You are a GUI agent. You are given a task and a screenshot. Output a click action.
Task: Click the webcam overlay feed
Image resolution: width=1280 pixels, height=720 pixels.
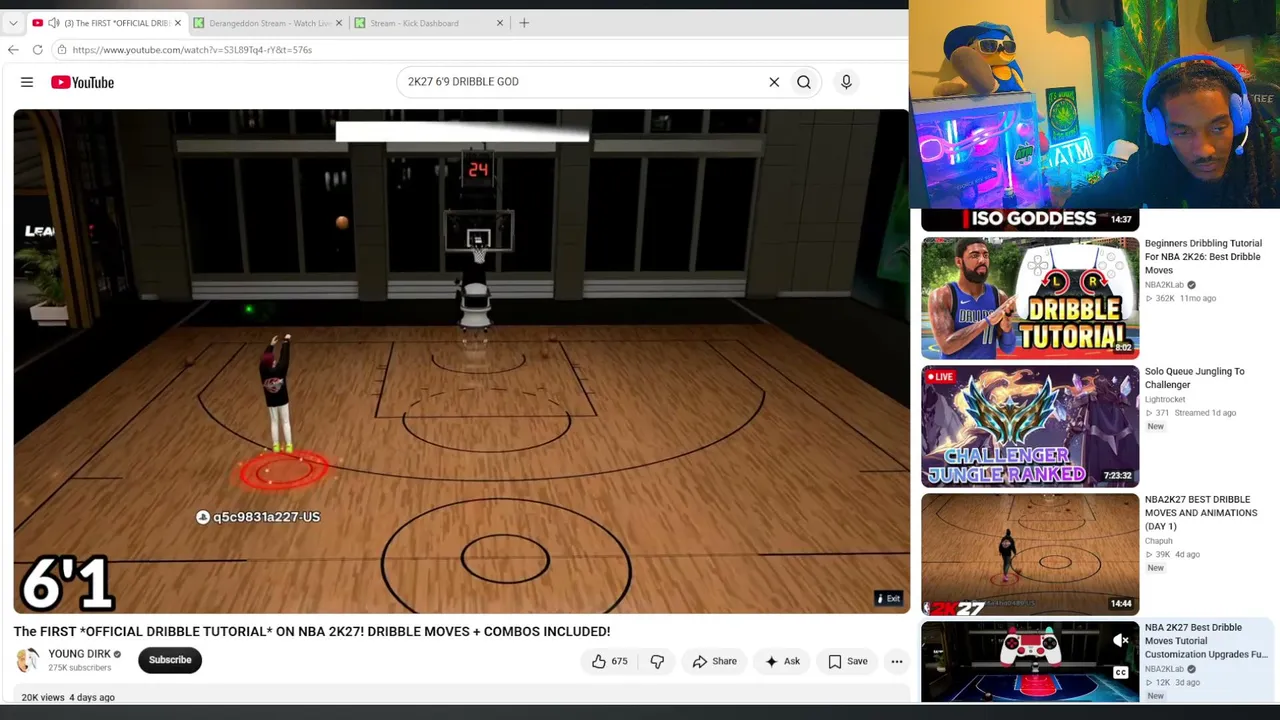(1094, 104)
